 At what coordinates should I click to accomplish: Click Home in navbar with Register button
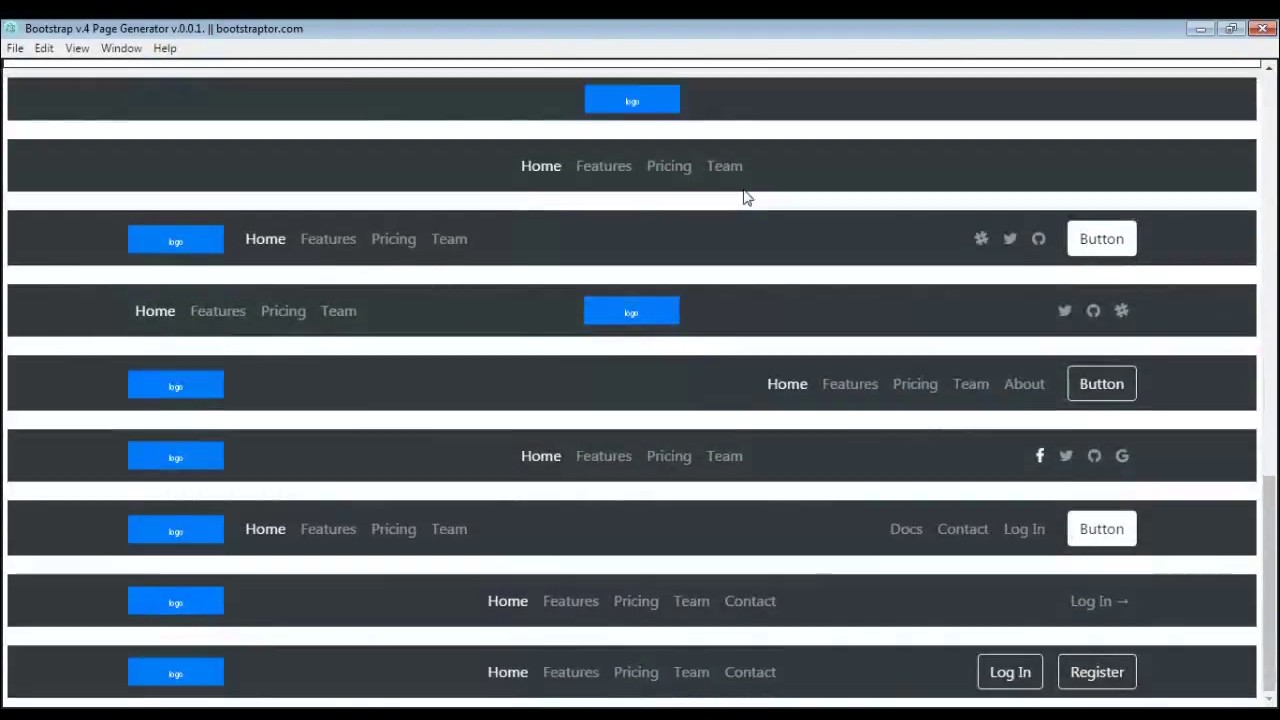508,672
